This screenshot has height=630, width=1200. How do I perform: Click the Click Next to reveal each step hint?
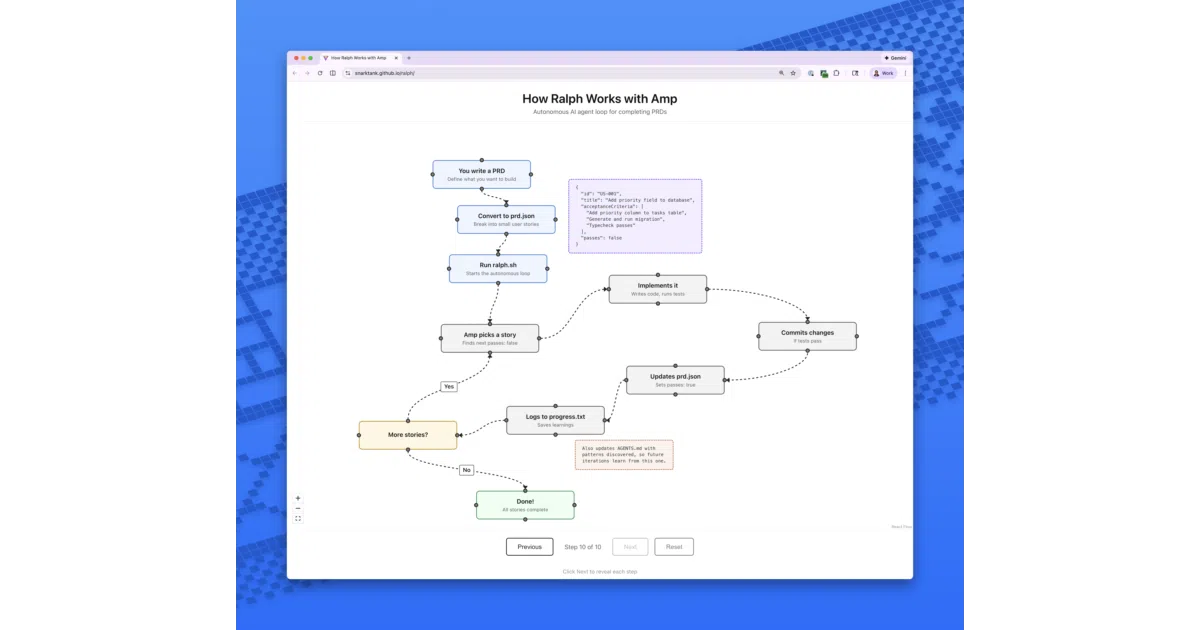(x=600, y=572)
